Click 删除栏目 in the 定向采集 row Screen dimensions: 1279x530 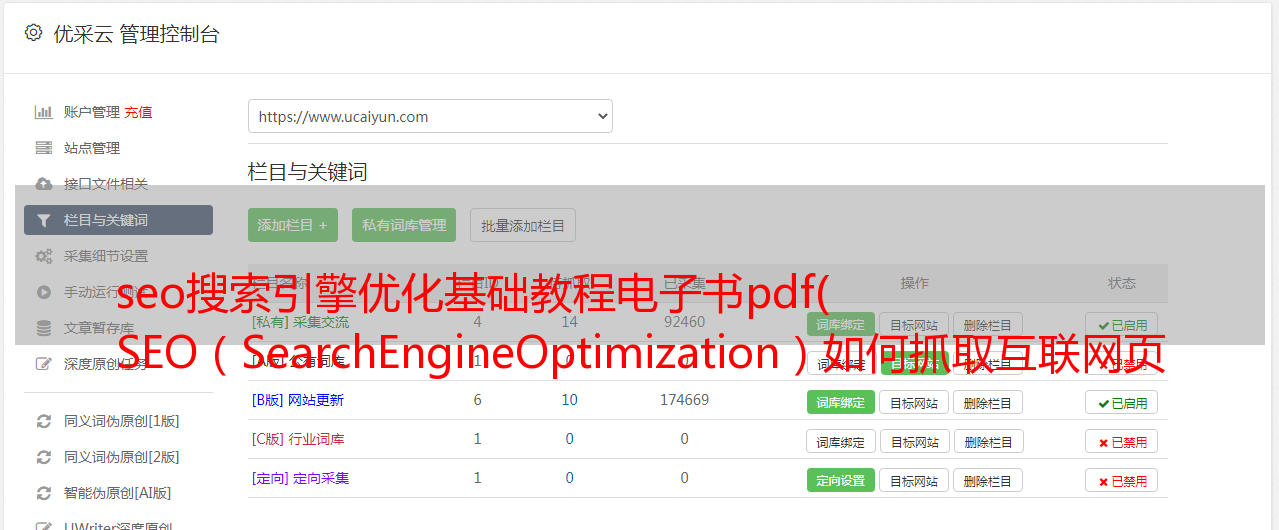click(988, 480)
